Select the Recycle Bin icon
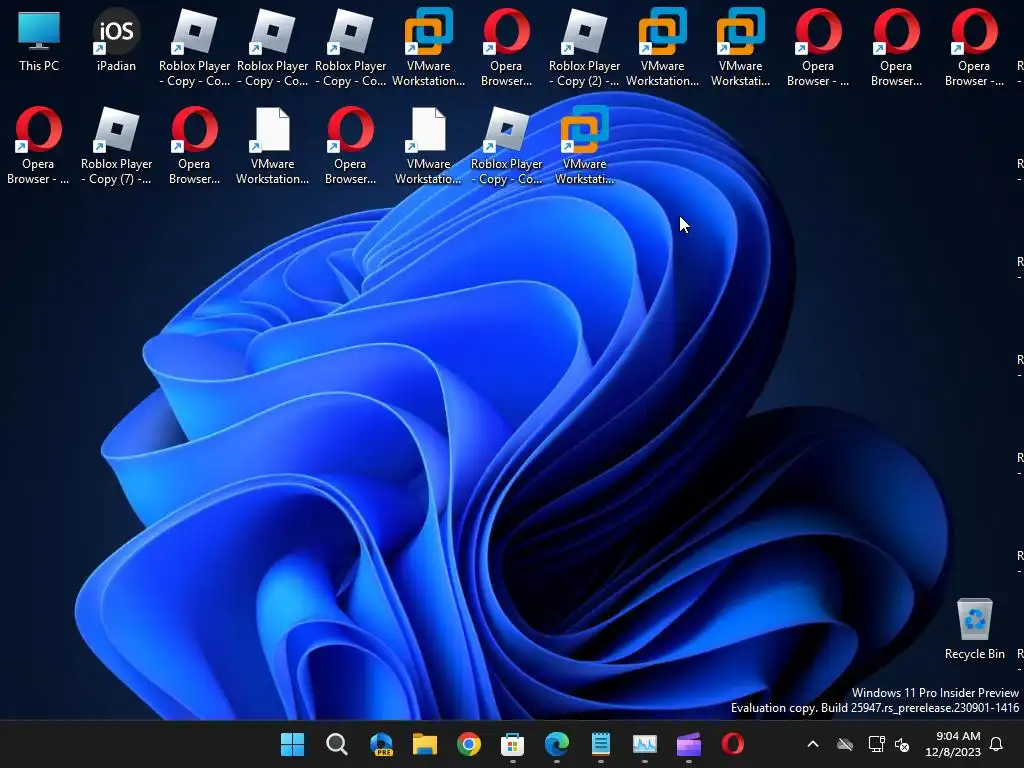1024x768 pixels. tap(974, 629)
